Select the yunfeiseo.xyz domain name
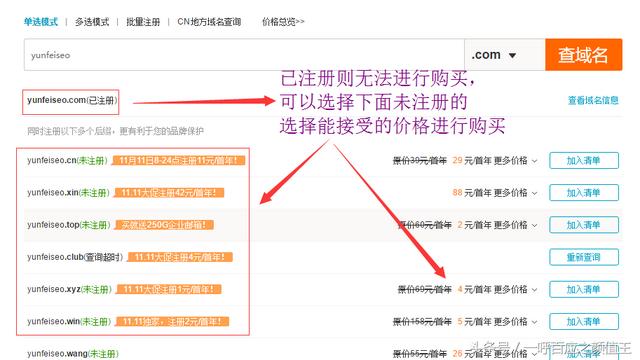The image size is (640, 360). 53,289
